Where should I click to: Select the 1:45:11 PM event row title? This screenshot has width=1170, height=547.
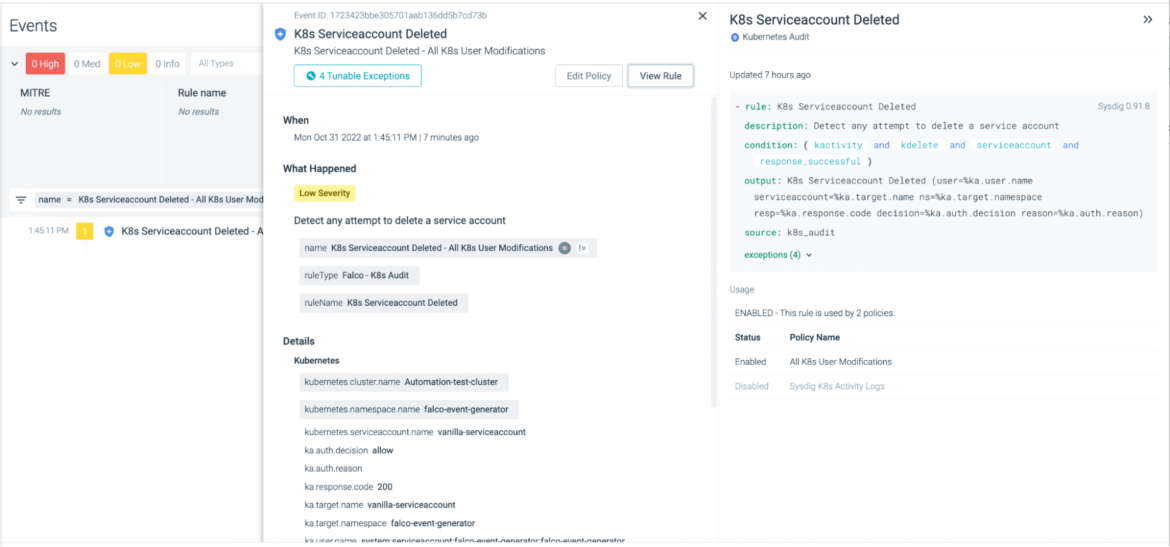point(192,231)
